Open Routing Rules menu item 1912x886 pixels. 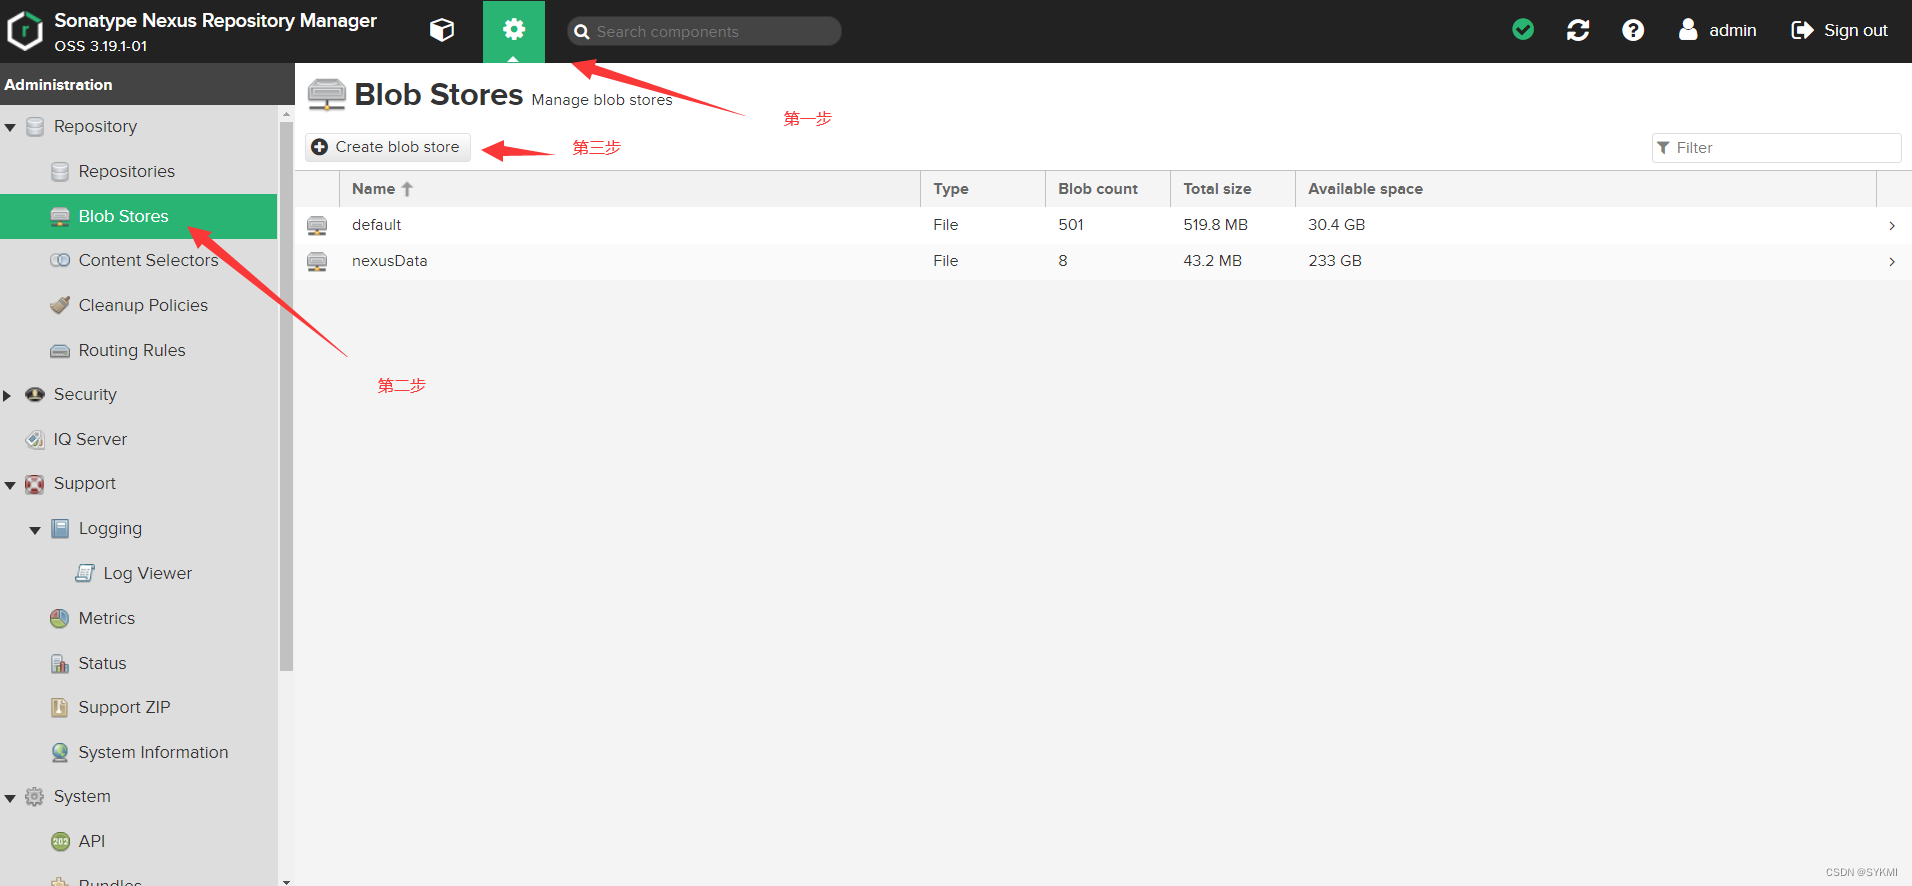pos(139,350)
